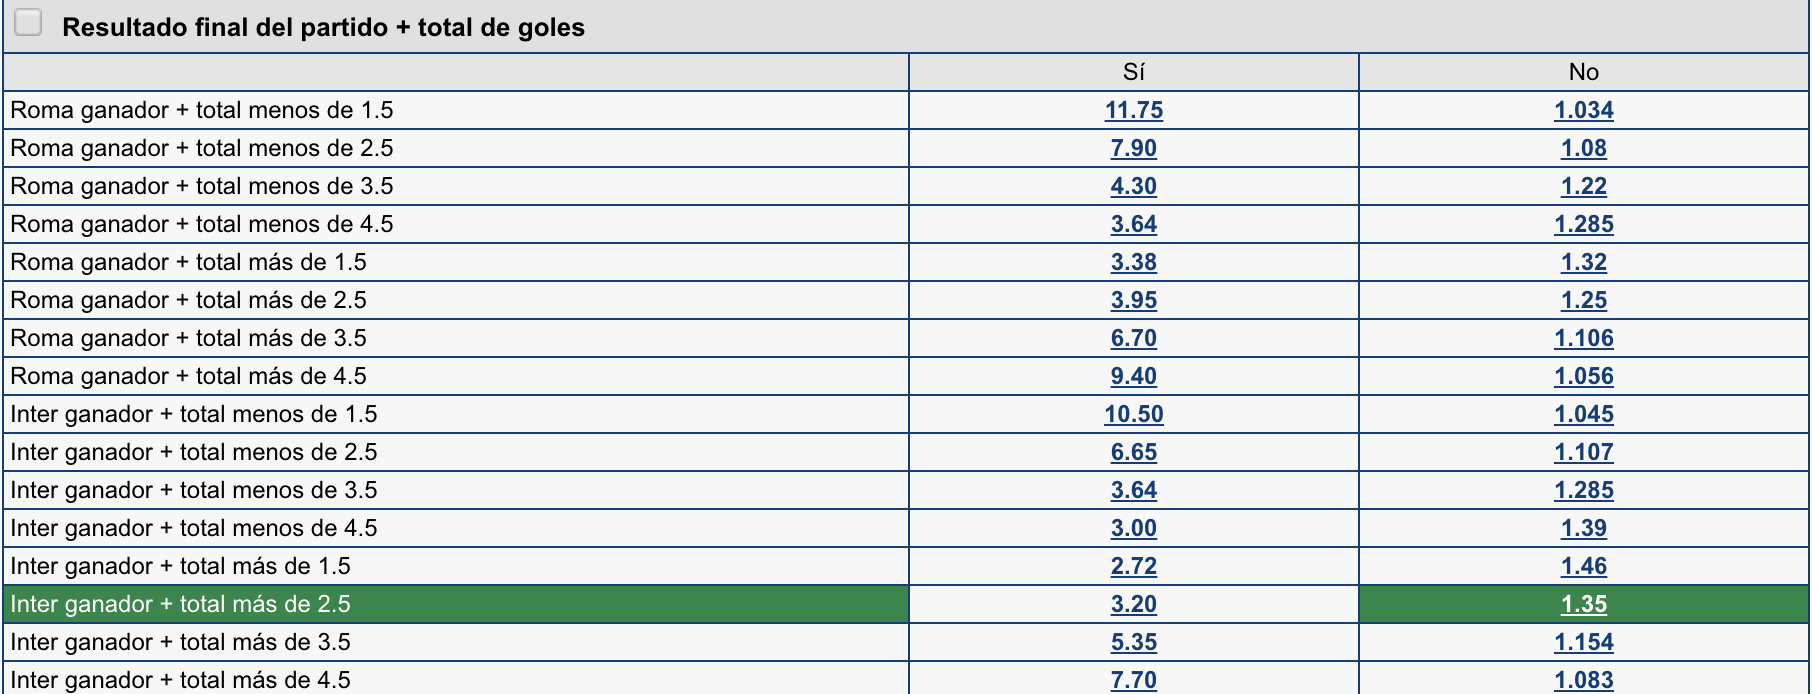Viewport: 1812px width, 694px height.
Task: Select No odds 1.25 for Roma más de 2.5
Action: point(1583,300)
